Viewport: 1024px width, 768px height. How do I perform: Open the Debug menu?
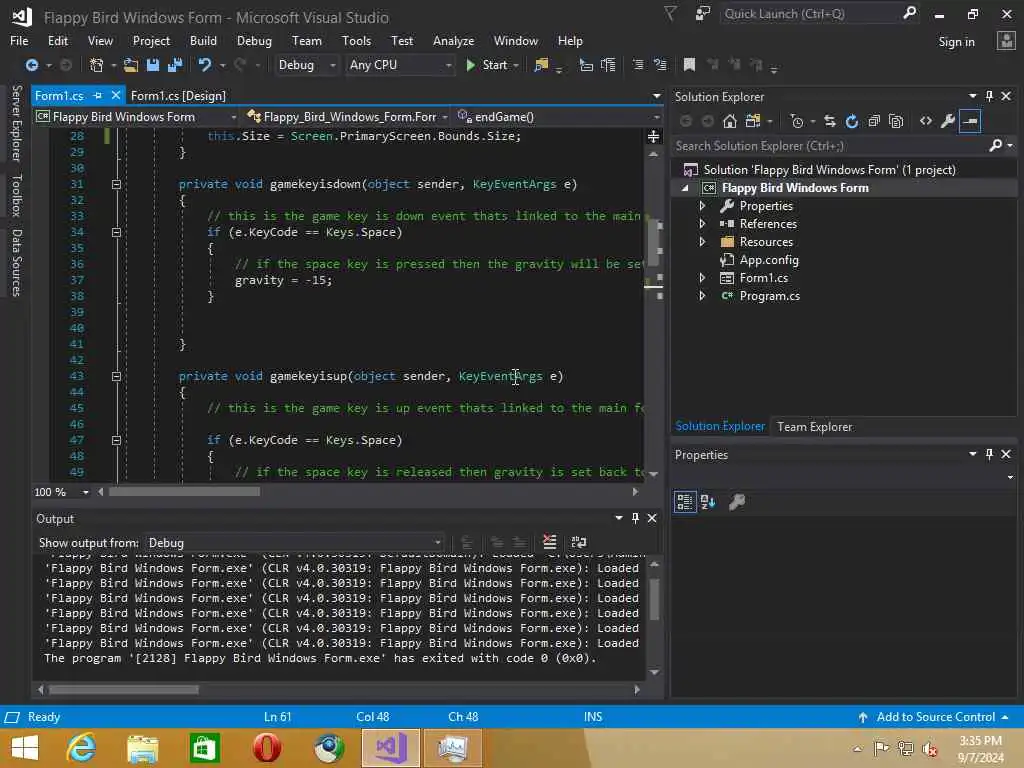254,40
